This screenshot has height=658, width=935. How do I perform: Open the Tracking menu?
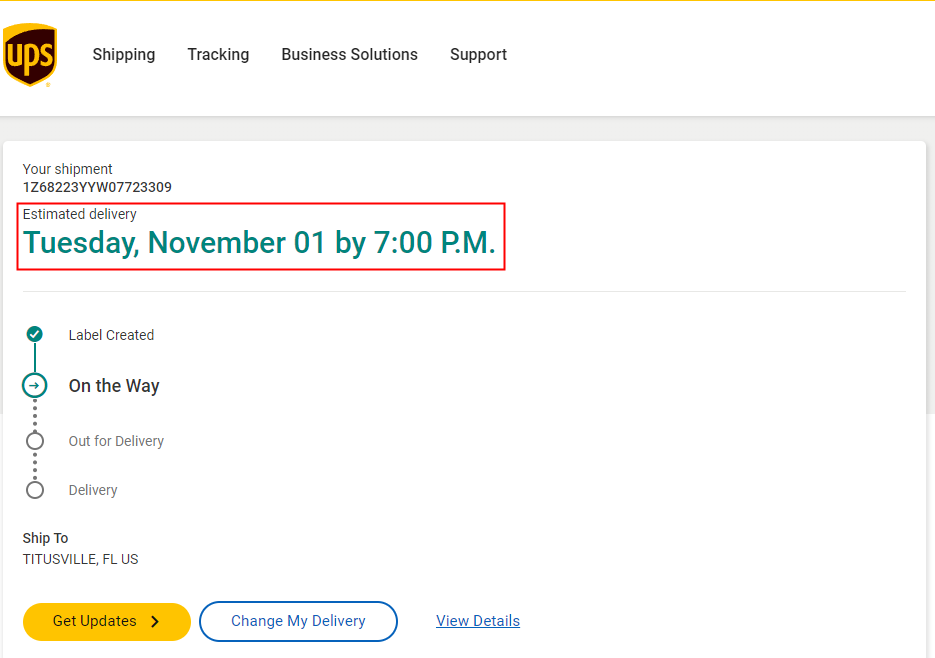point(218,55)
